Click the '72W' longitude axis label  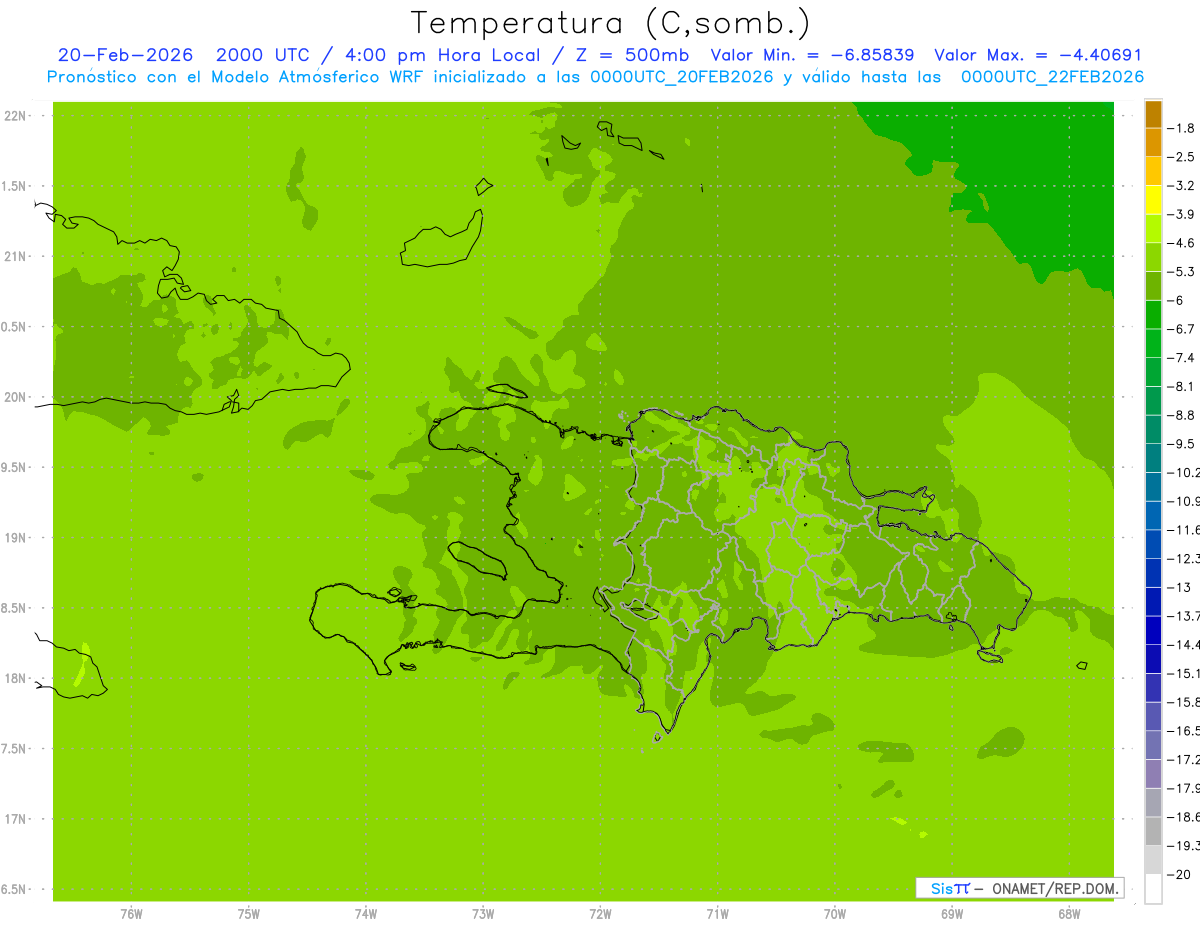click(x=600, y=914)
